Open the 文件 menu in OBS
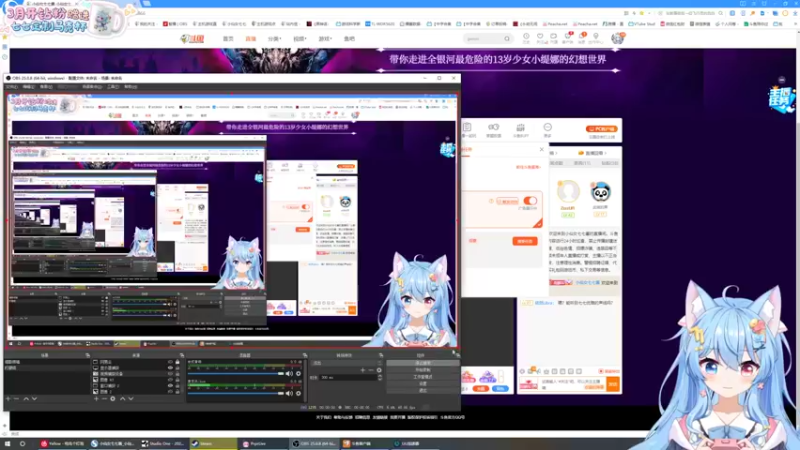 pyautogui.click(x=11, y=87)
